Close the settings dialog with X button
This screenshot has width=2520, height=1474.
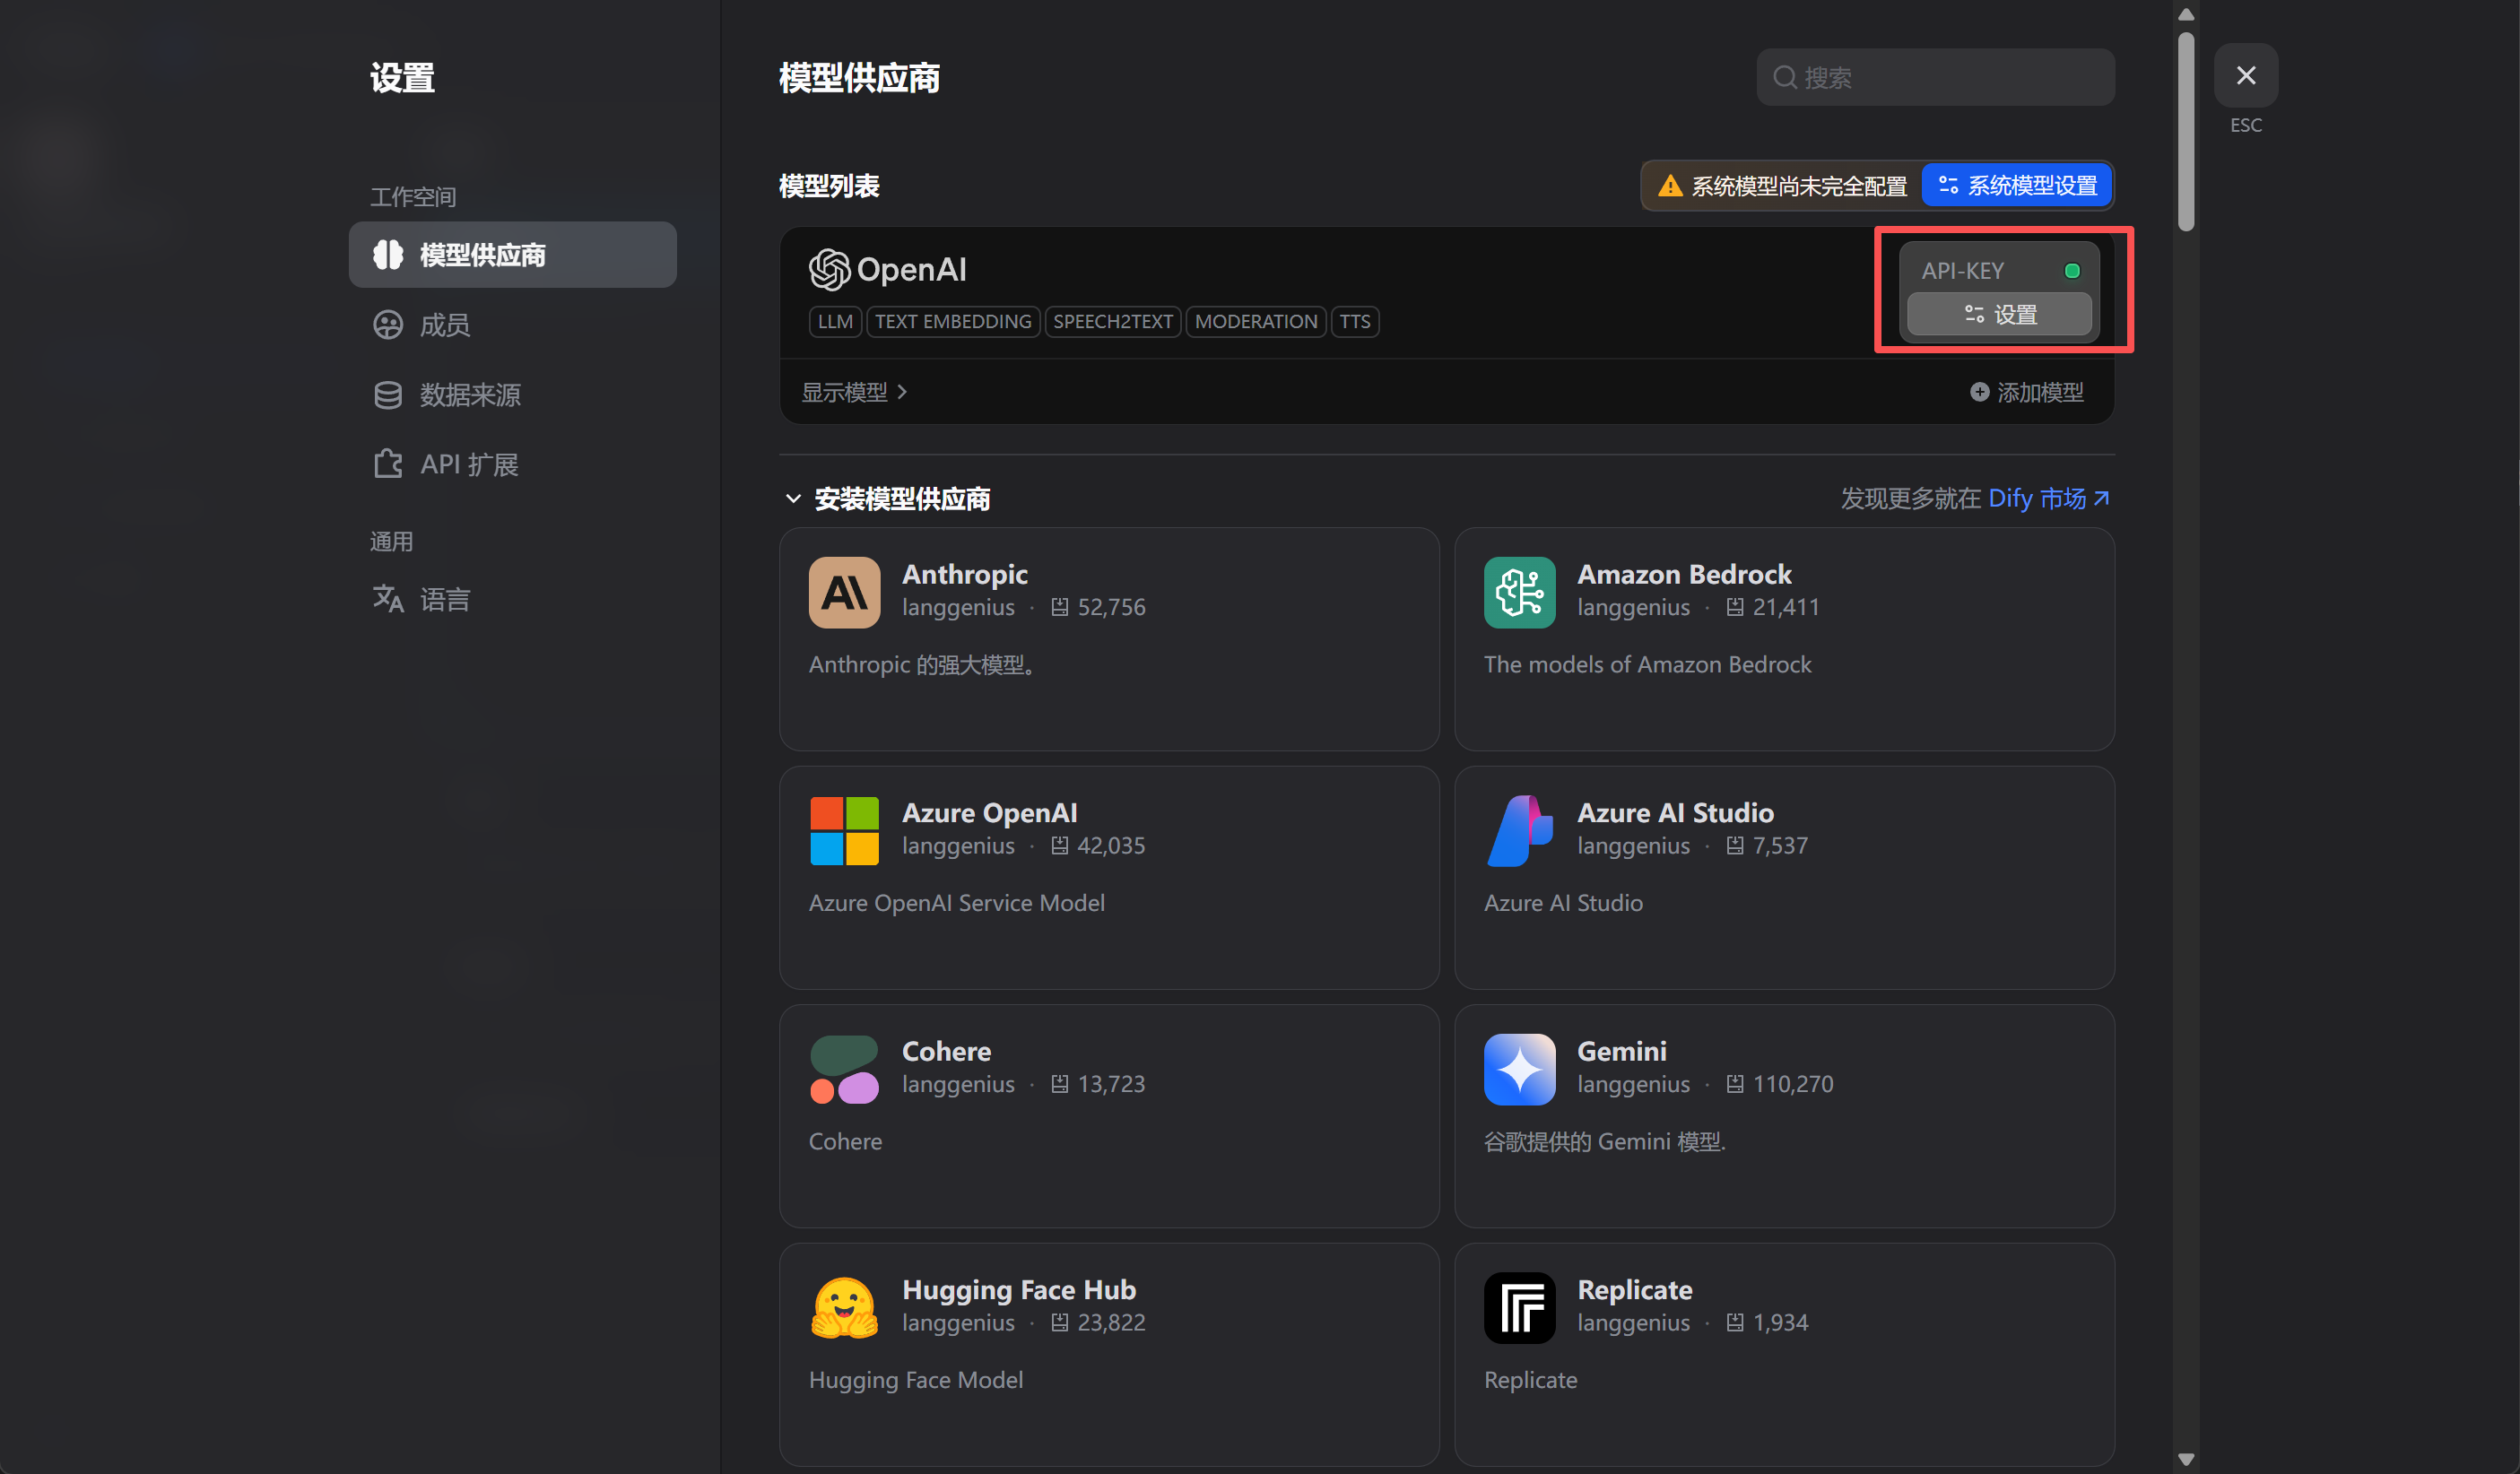pyautogui.click(x=2245, y=75)
